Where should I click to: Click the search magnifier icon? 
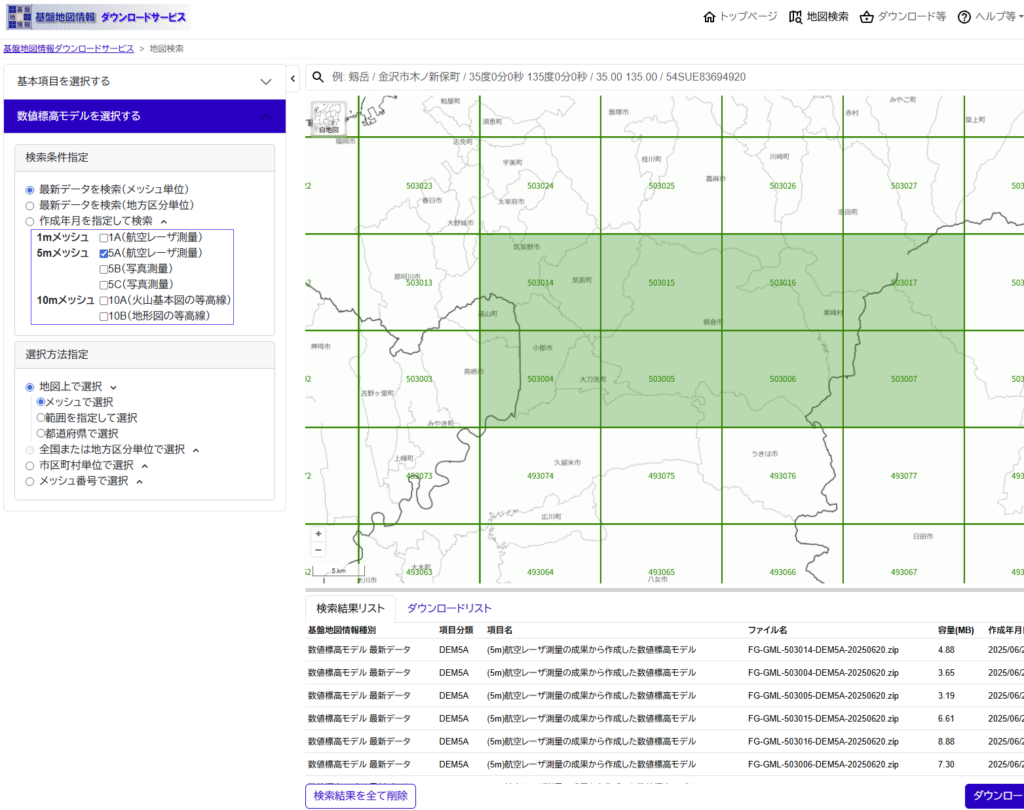(318, 77)
